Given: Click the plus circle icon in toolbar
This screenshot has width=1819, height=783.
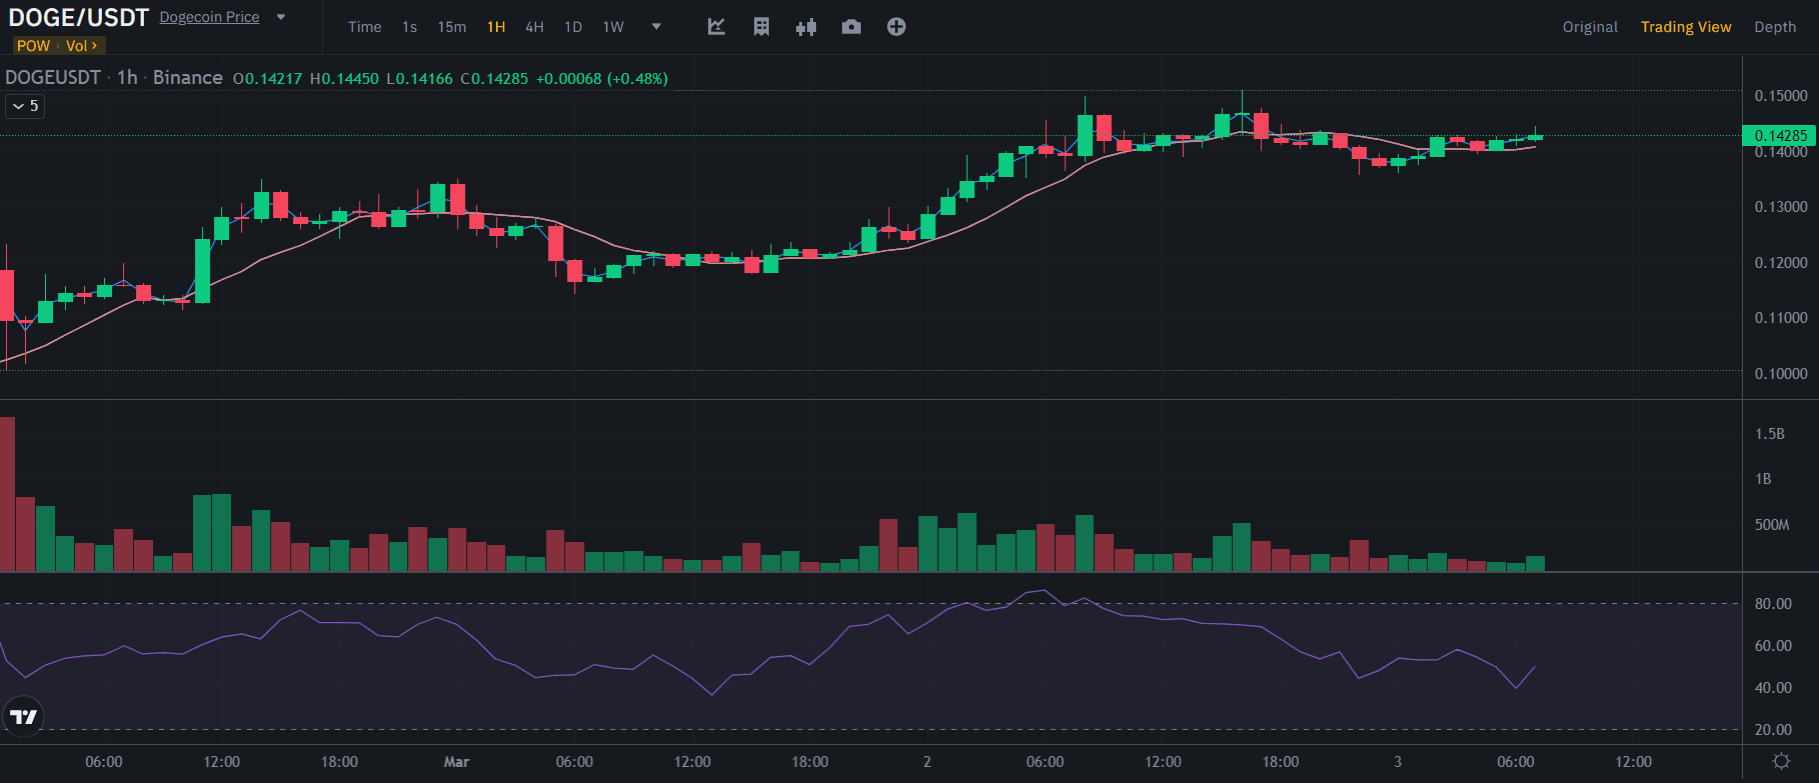Looking at the screenshot, I should coord(896,27).
